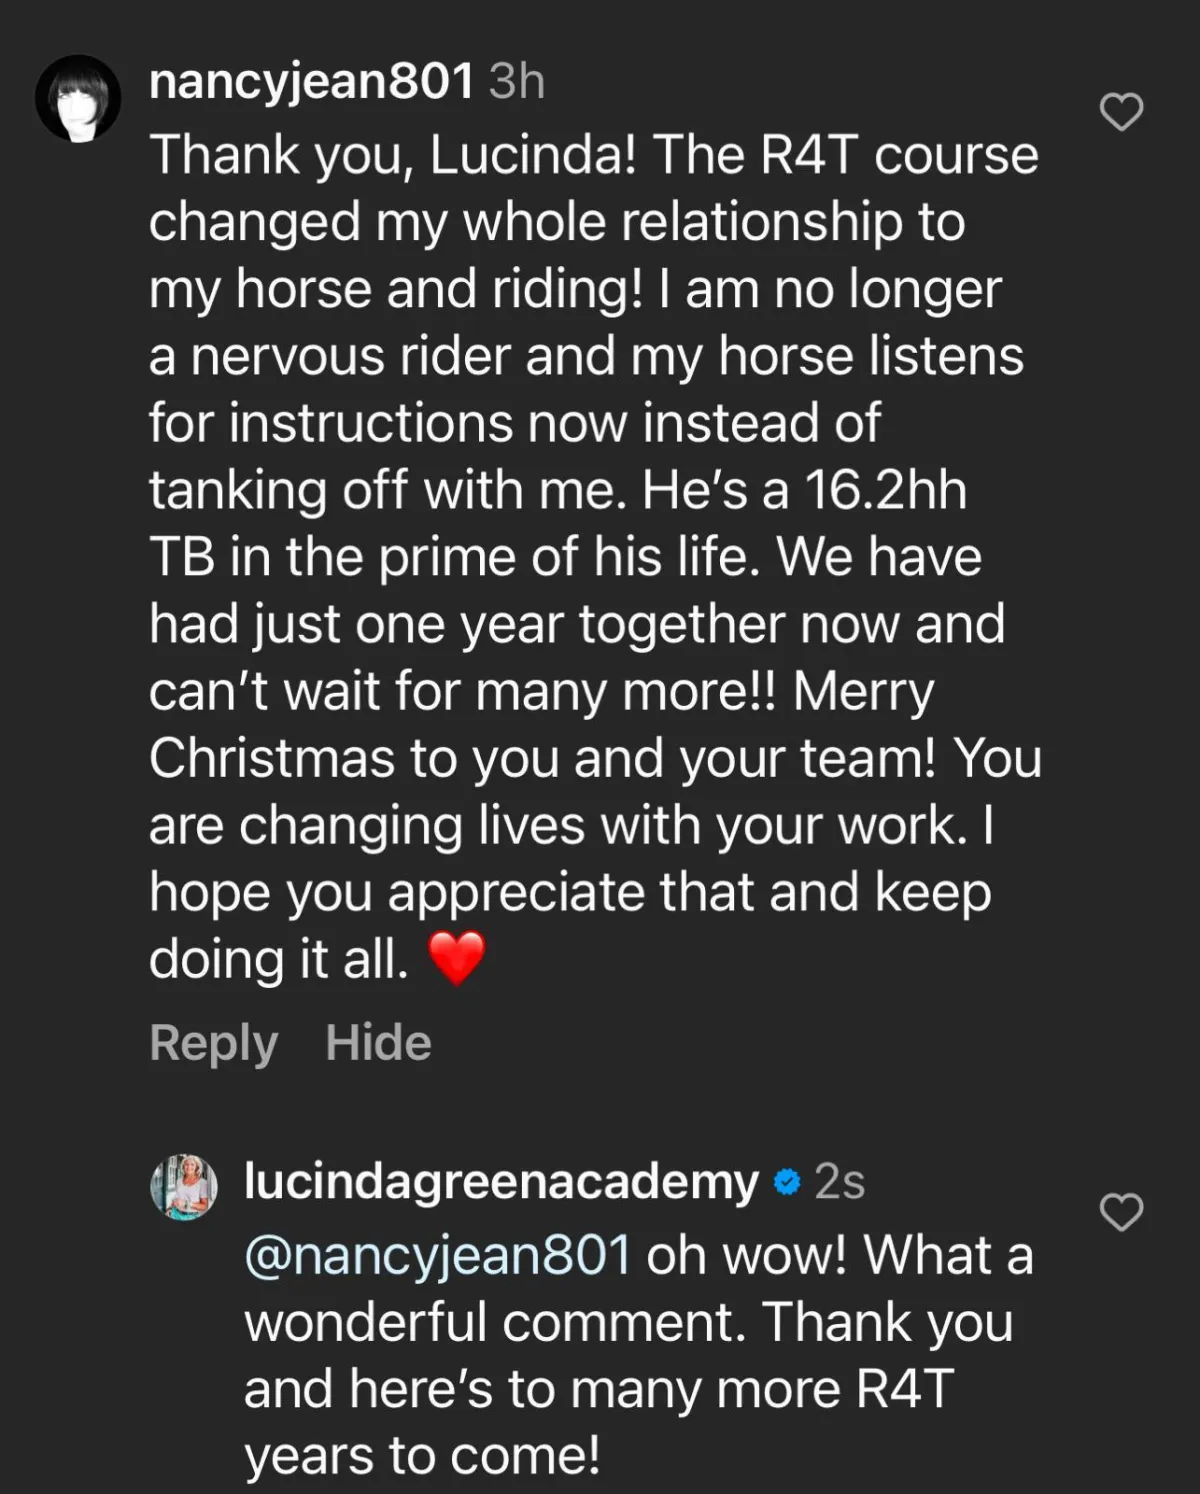Click the "Thank you, Lucinda!" opening text

(393, 156)
